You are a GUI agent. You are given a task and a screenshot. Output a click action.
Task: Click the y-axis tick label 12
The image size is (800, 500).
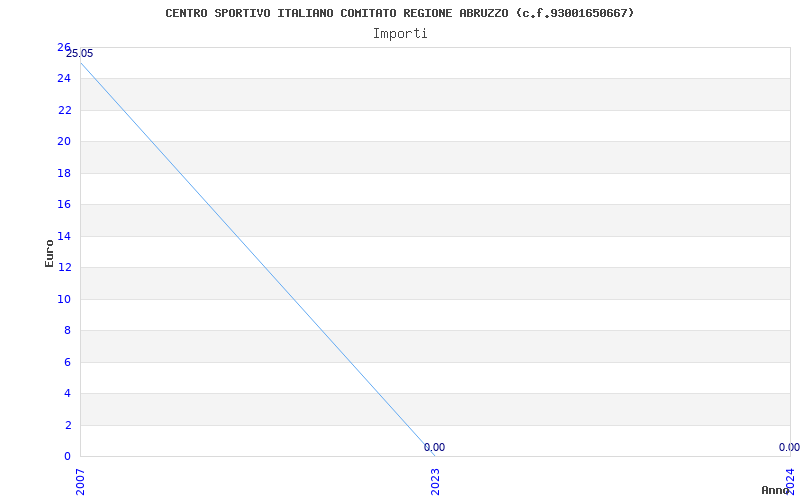click(x=64, y=267)
